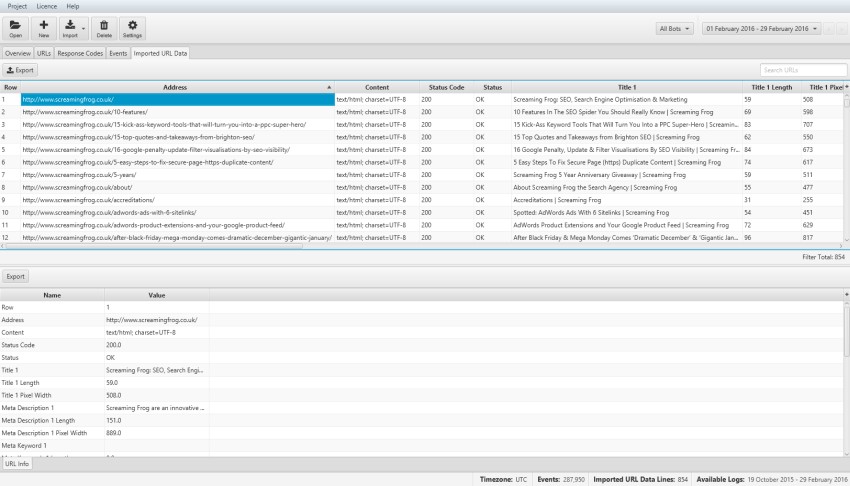Open the Licence menu

[47, 7]
